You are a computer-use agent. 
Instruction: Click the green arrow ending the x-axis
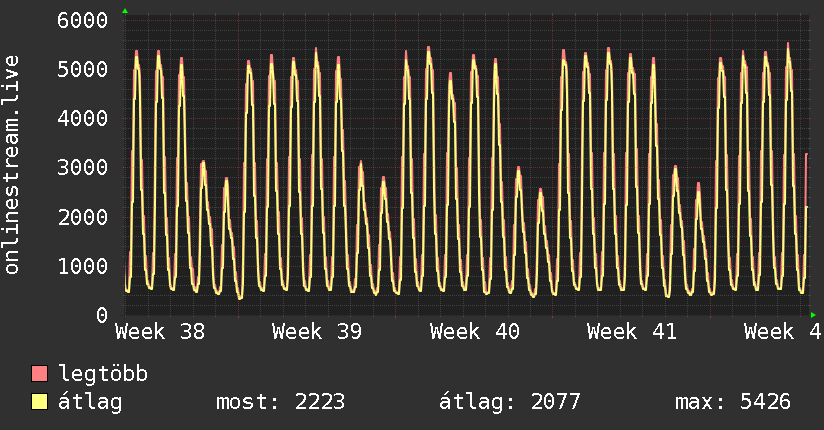tap(813, 315)
